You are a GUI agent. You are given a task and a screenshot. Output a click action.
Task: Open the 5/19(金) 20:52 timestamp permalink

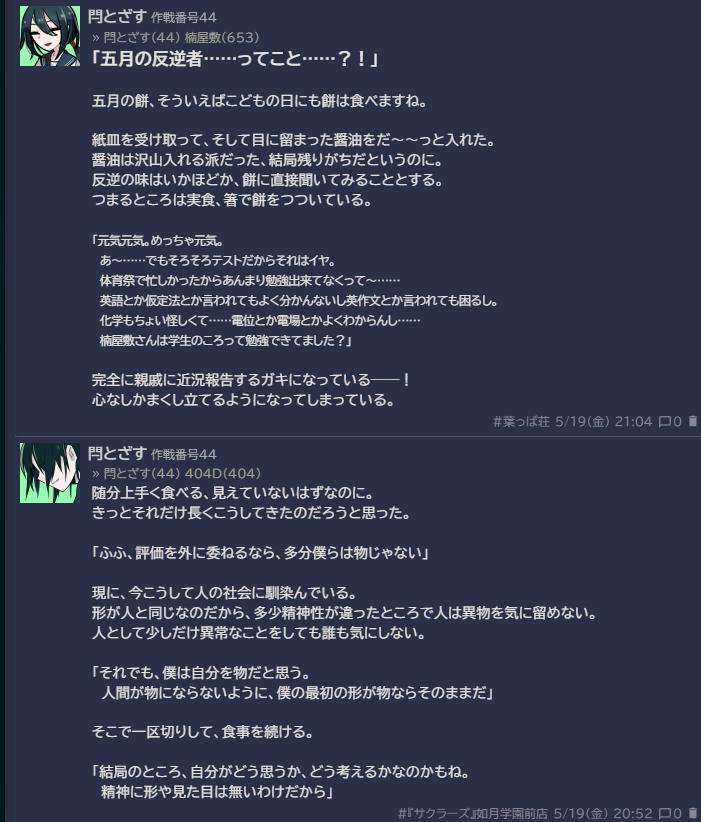(x=603, y=813)
